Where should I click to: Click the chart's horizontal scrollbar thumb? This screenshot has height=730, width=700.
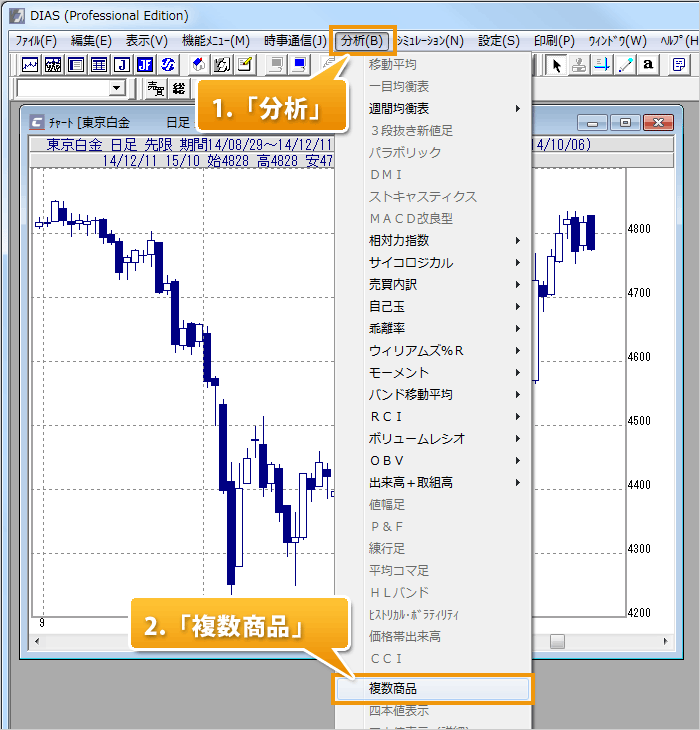(x=557, y=641)
